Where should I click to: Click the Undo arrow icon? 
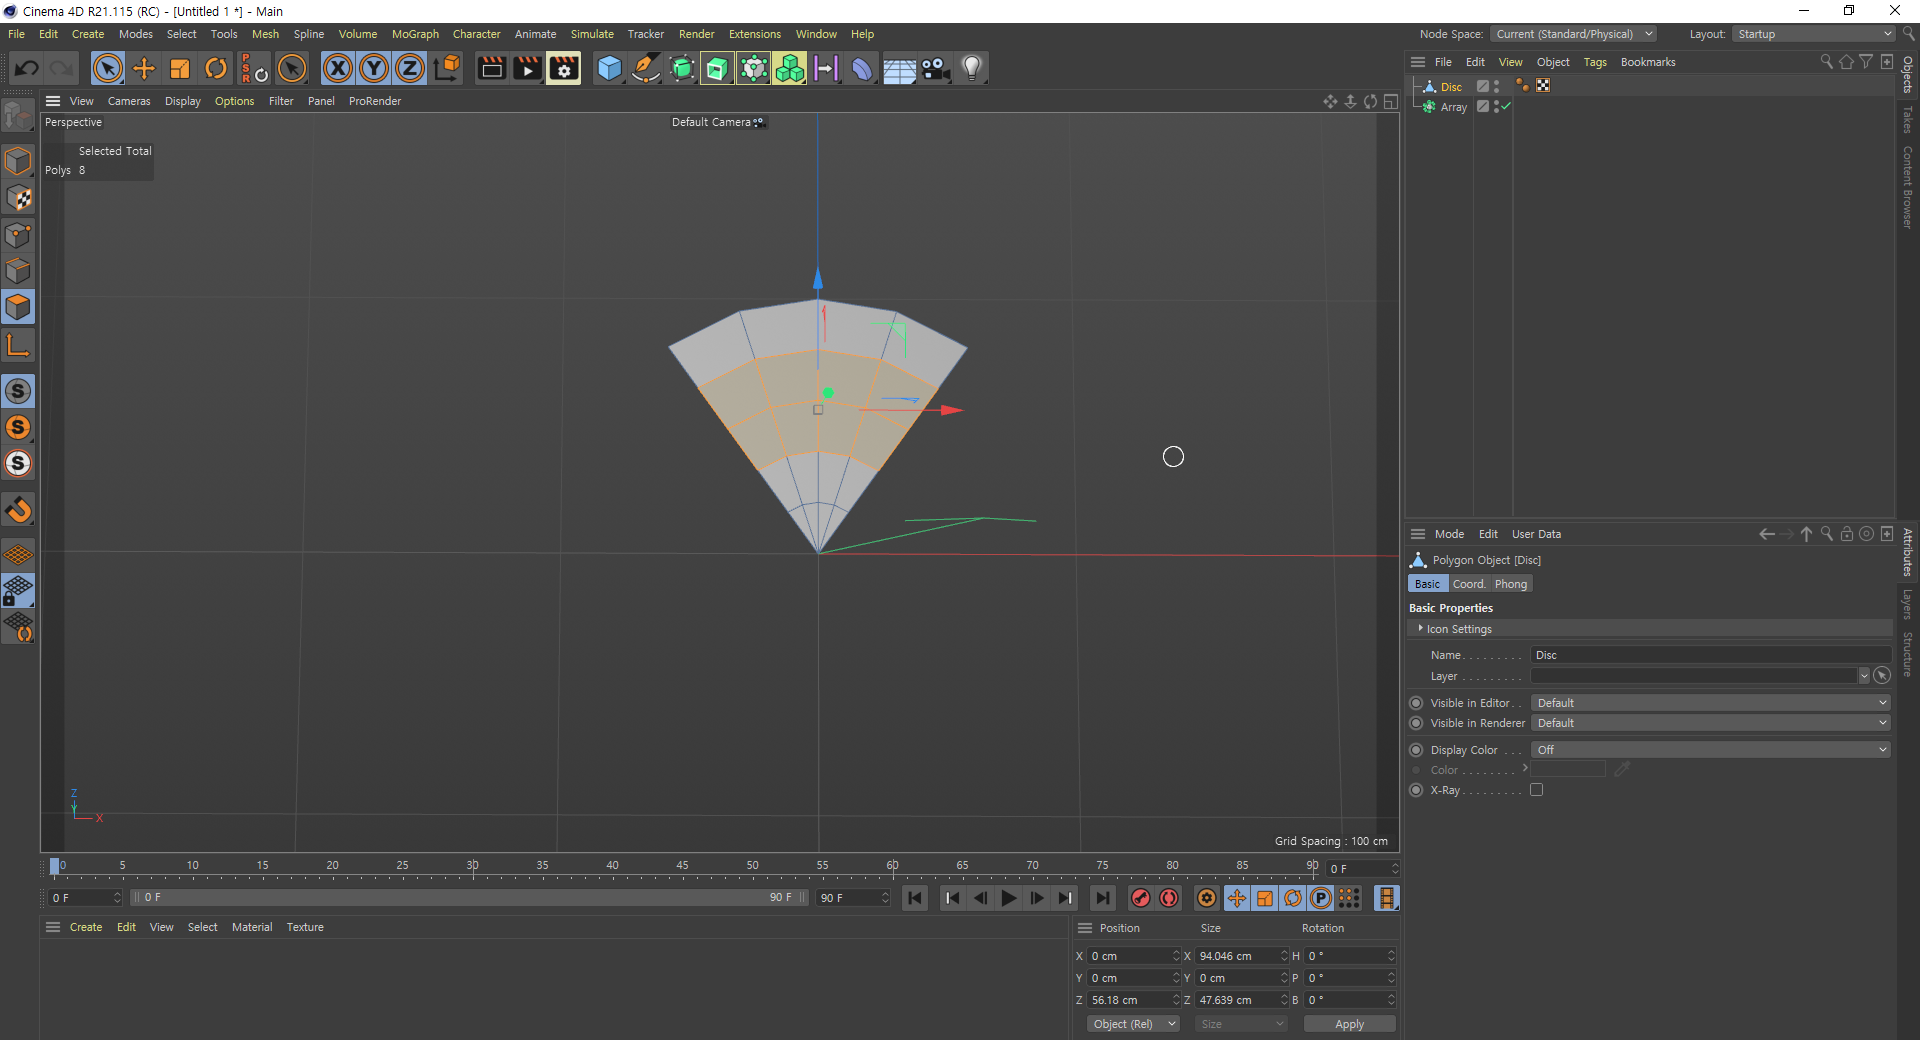tap(27, 68)
